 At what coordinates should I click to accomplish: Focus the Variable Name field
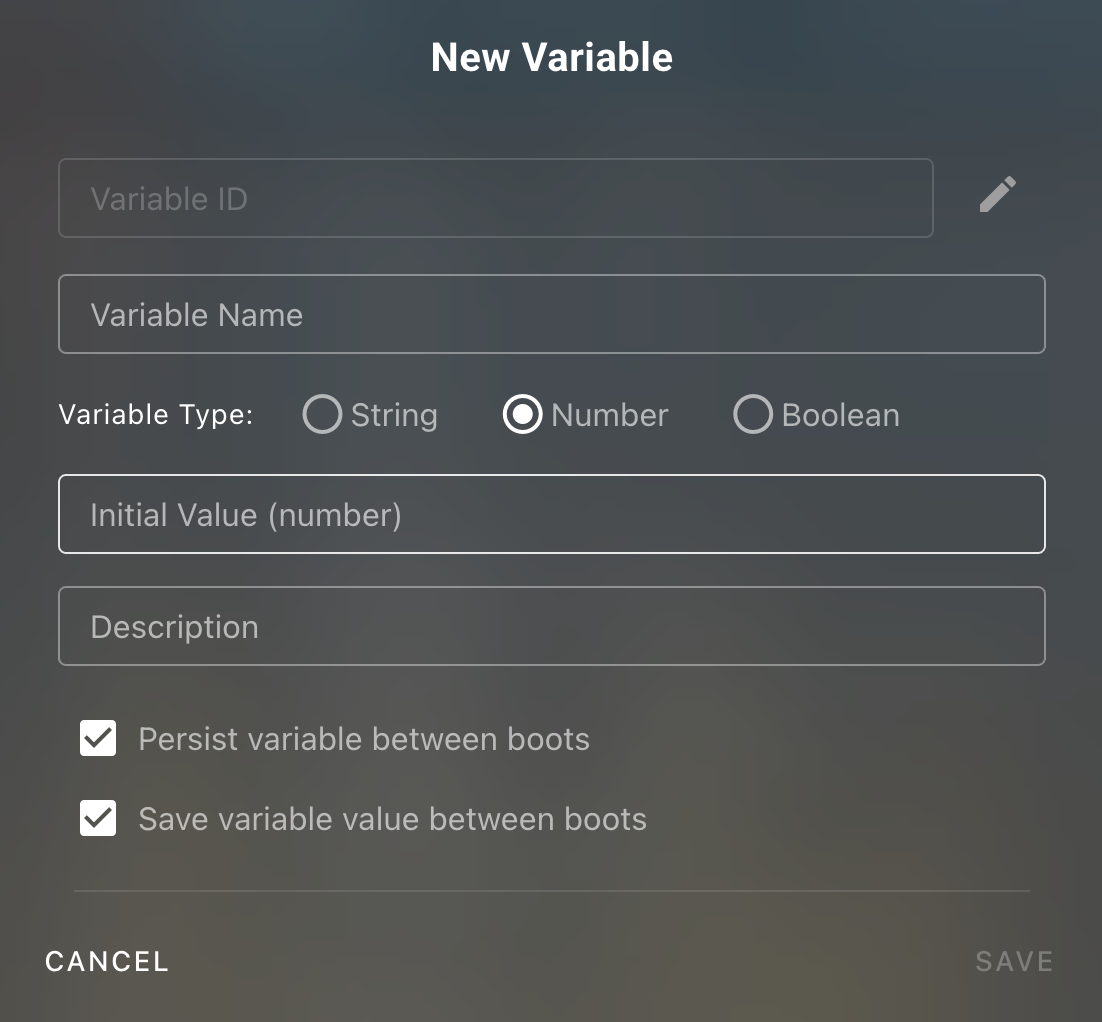click(551, 314)
